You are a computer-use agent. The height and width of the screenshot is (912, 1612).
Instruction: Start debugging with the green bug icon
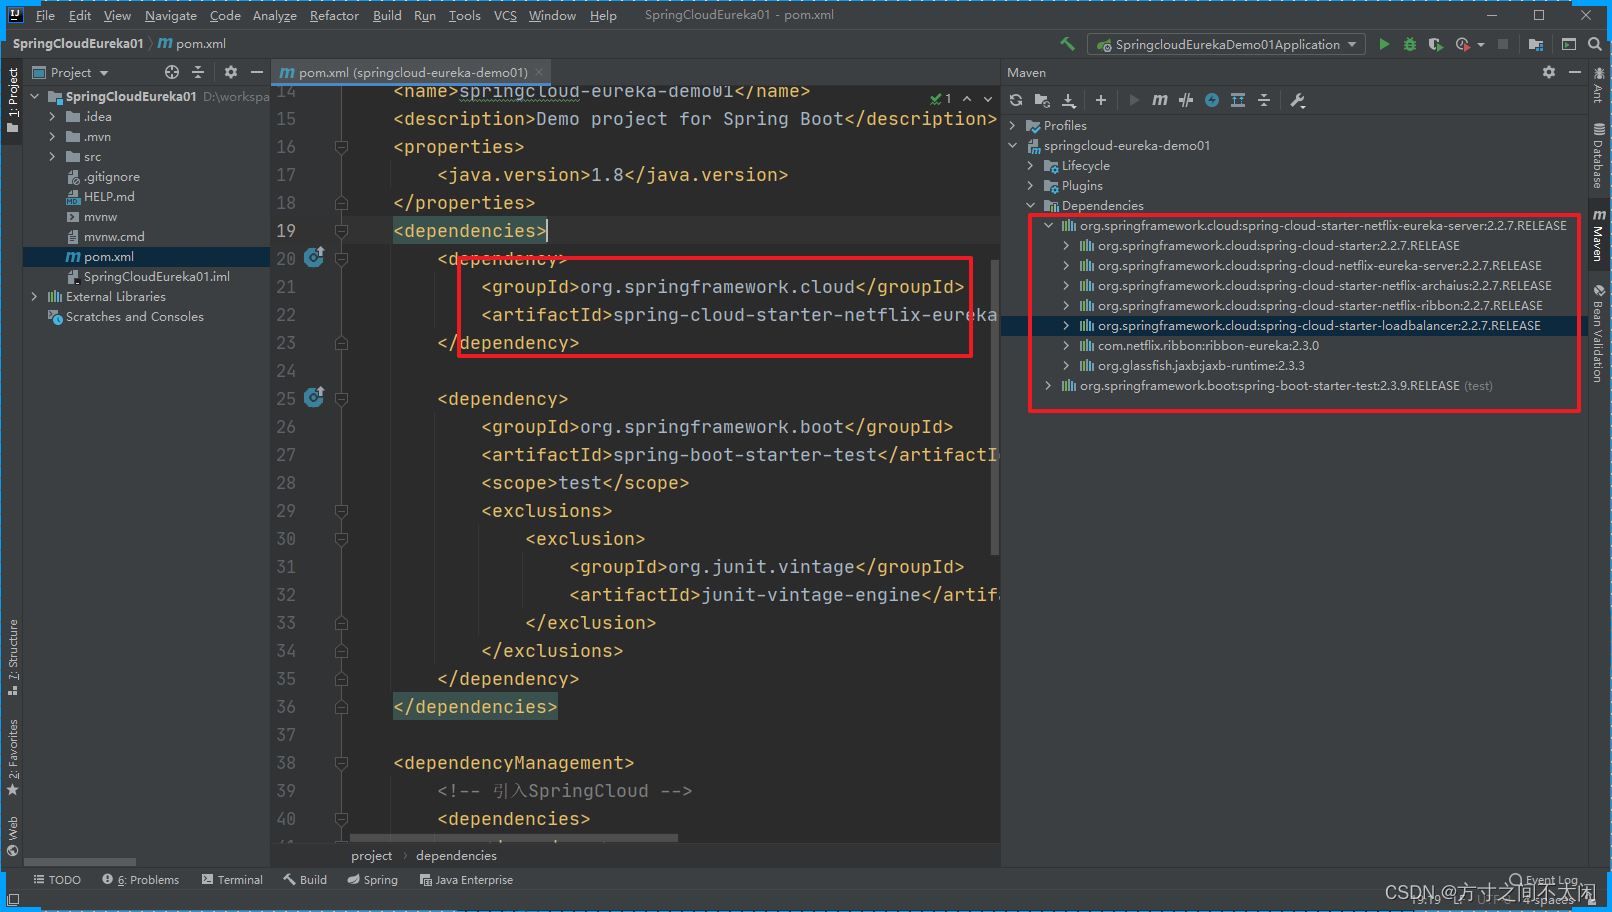click(1410, 44)
